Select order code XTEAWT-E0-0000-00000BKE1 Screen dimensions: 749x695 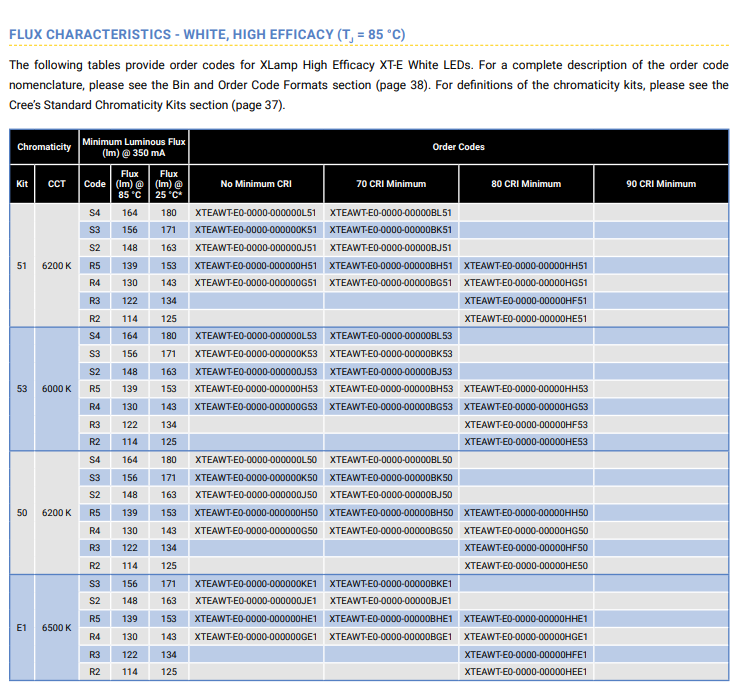click(x=390, y=584)
